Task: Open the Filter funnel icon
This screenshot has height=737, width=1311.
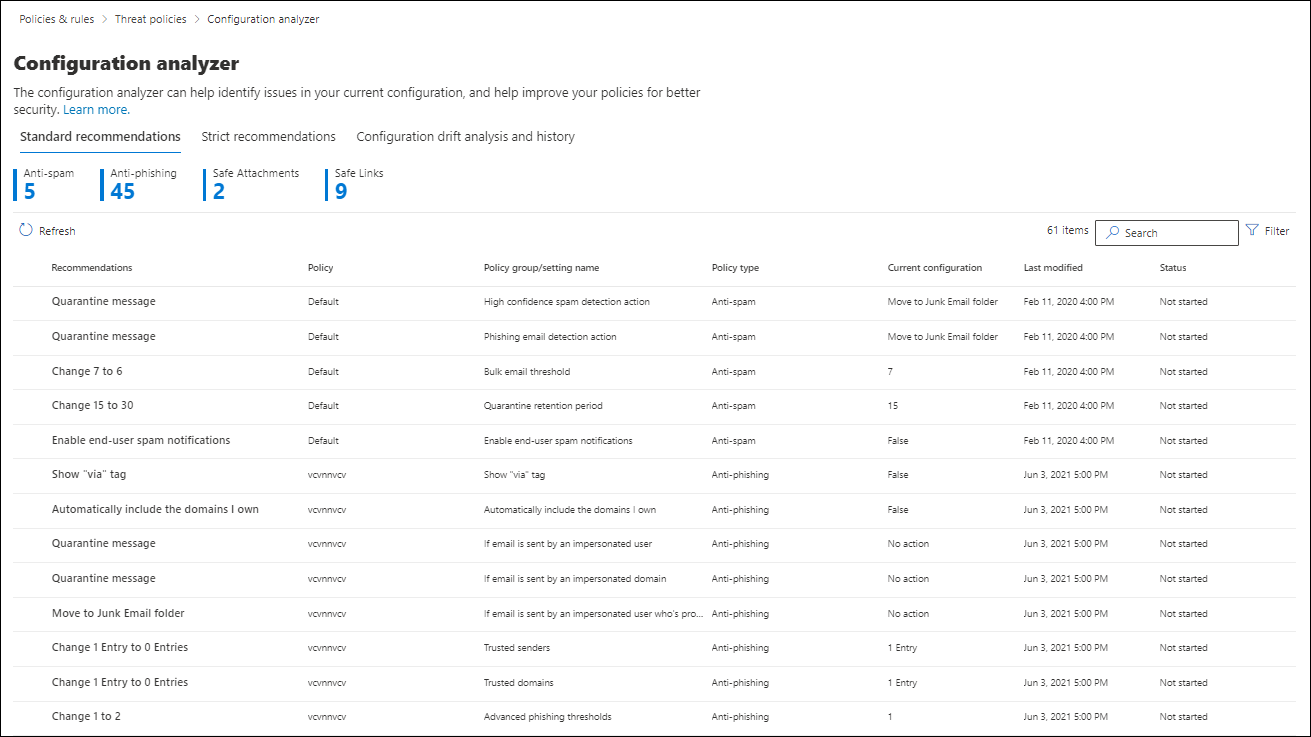Action: (1252, 231)
